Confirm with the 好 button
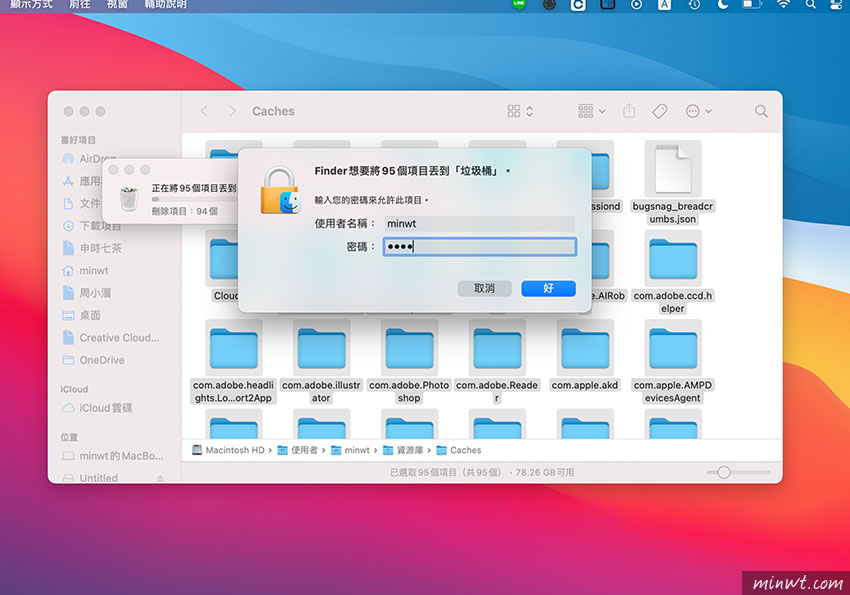Viewport: 850px width, 595px height. click(x=549, y=288)
